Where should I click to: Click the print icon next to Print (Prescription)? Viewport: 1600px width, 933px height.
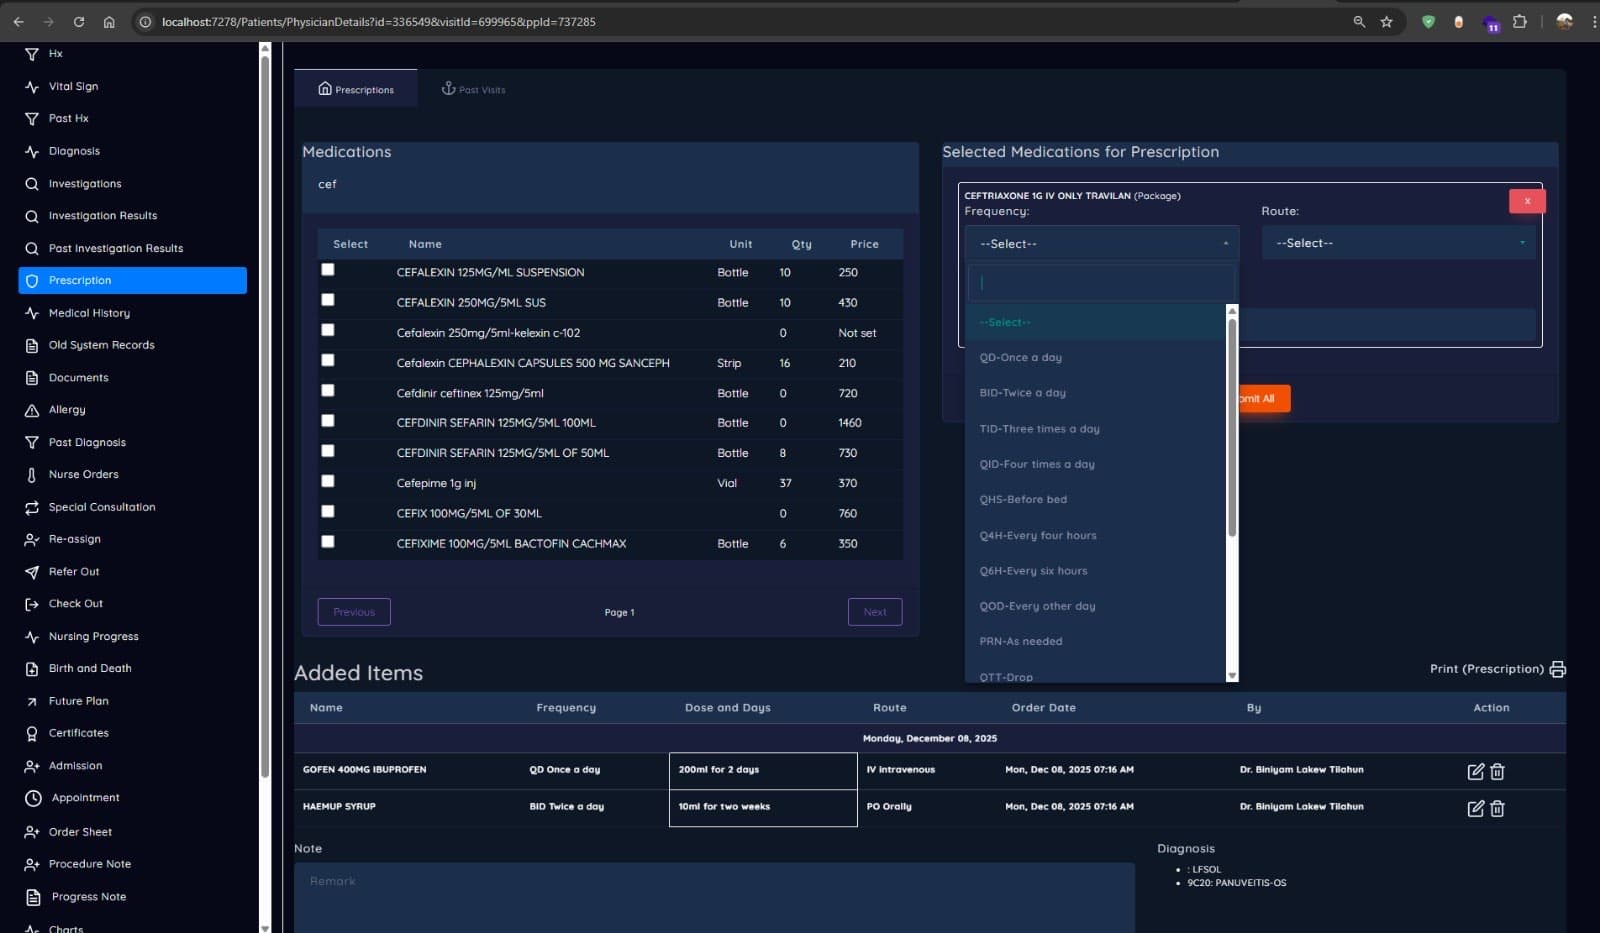click(x=1557, y=669)
